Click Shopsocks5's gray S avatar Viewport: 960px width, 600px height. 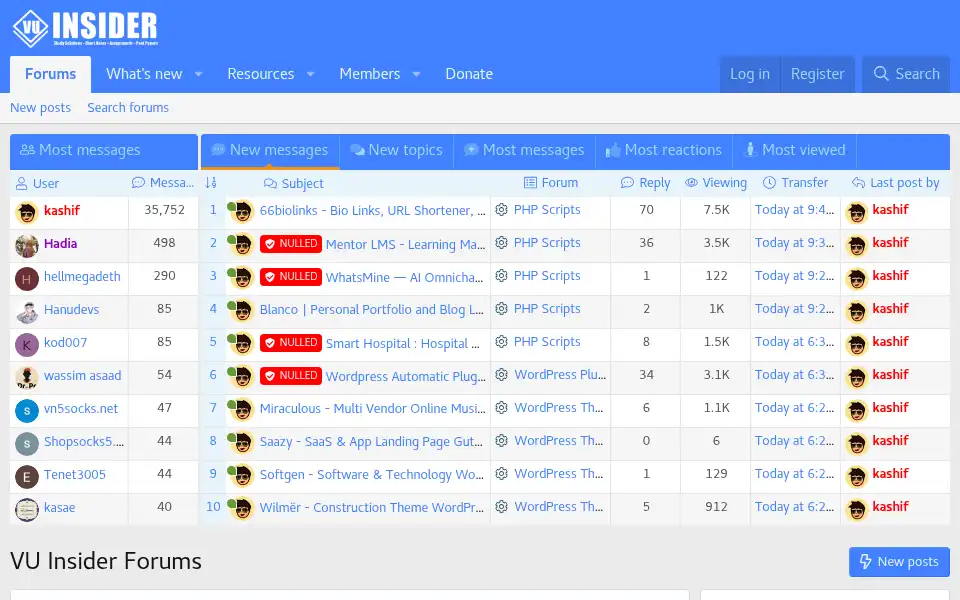[x=26, y=444]
